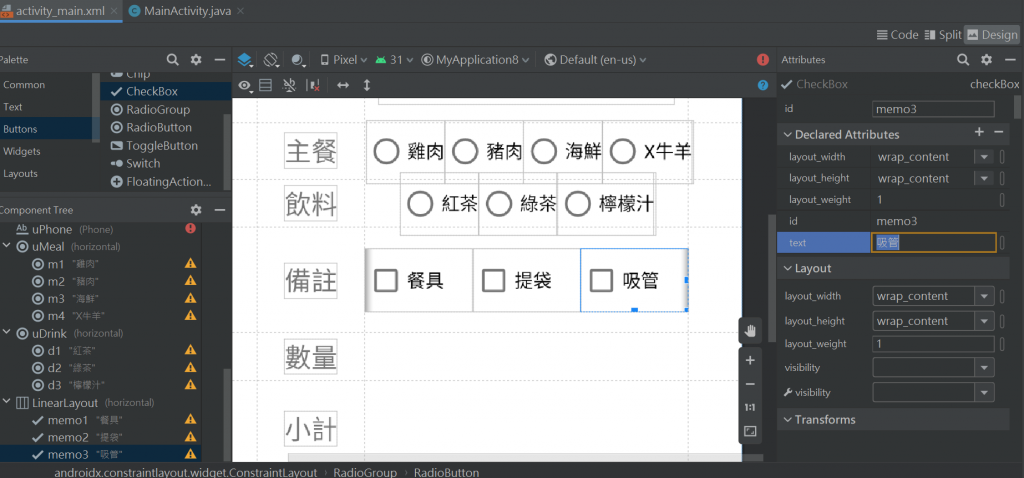This screenshot has height=478, width=1024.
Task: Zoom in with the plus button
Action: [x=750, y=360]
